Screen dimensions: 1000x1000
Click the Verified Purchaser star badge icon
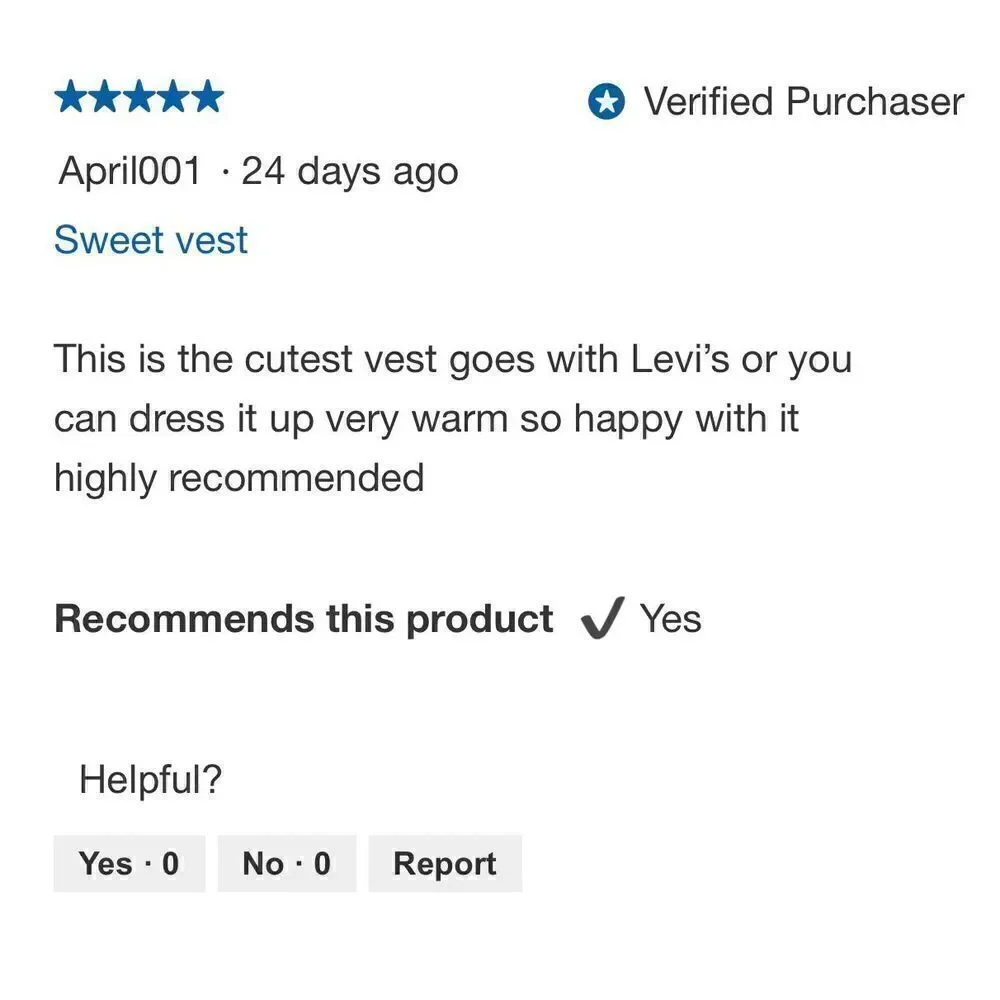click(x=606, y=101)
